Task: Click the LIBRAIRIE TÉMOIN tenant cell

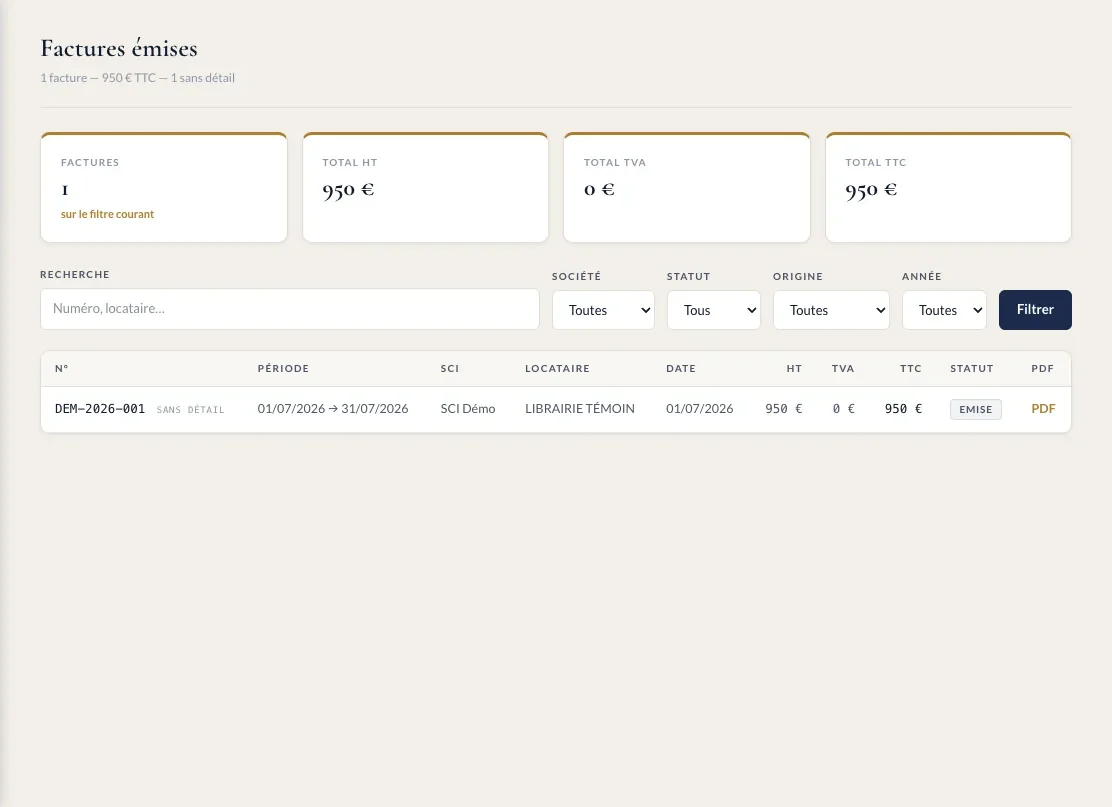Action: (x=579, y=408)
